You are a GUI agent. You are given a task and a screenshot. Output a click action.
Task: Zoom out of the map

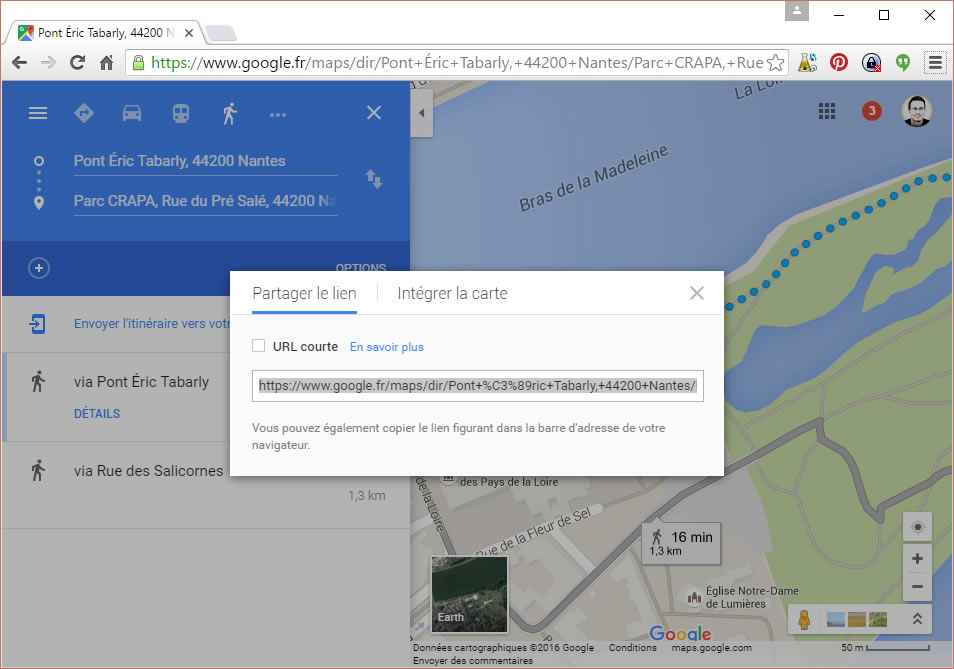point(917,586)
